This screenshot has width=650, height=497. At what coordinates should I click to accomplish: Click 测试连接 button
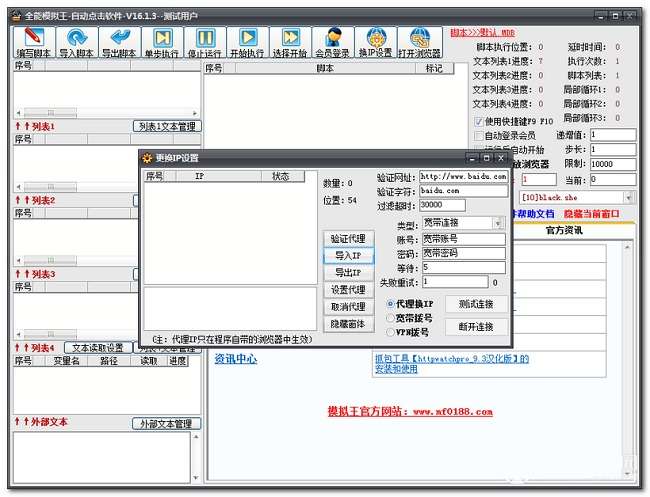click(476, 304)
